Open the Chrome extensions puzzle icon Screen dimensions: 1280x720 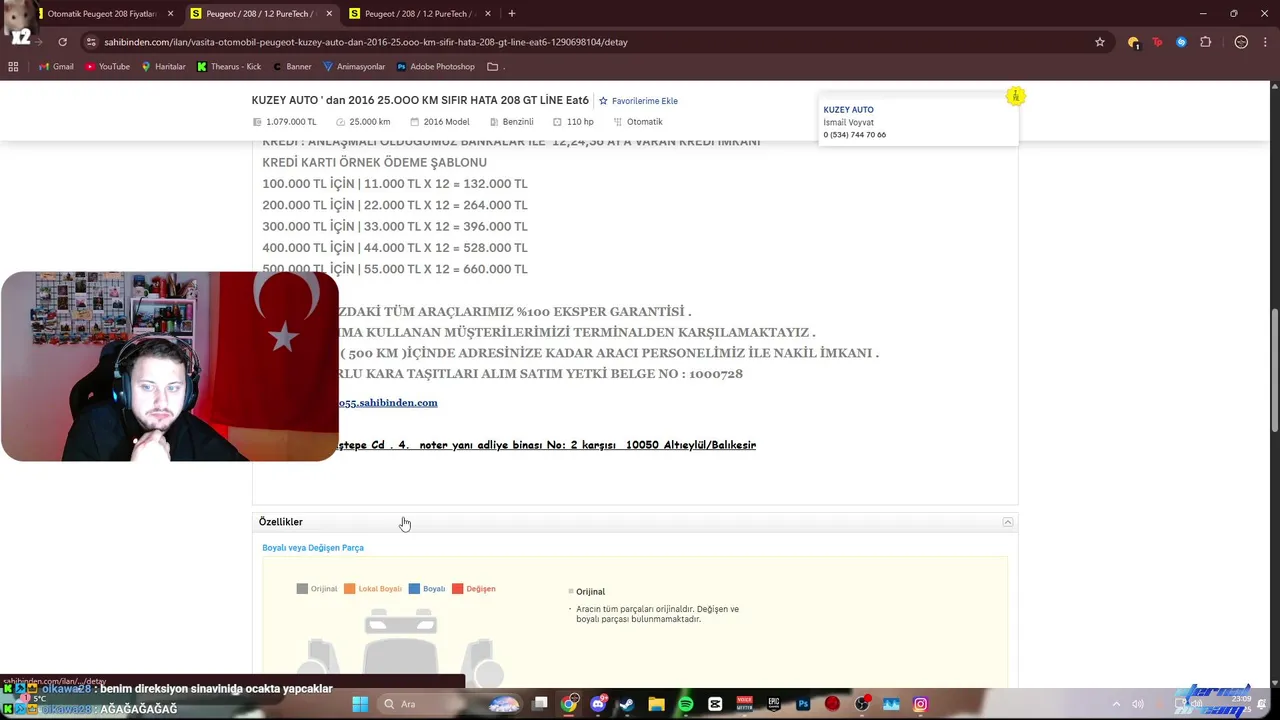coord(1205,42)
